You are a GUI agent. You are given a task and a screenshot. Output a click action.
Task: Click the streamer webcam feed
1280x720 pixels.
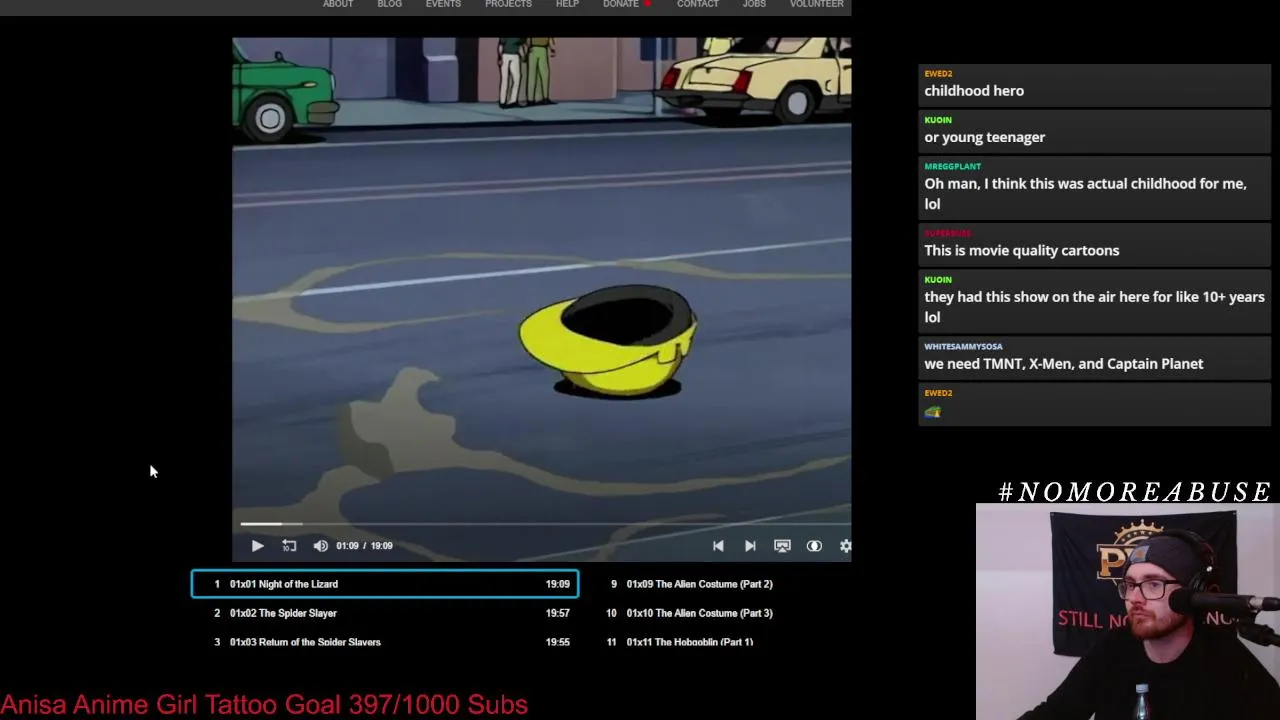point(1128,612)
